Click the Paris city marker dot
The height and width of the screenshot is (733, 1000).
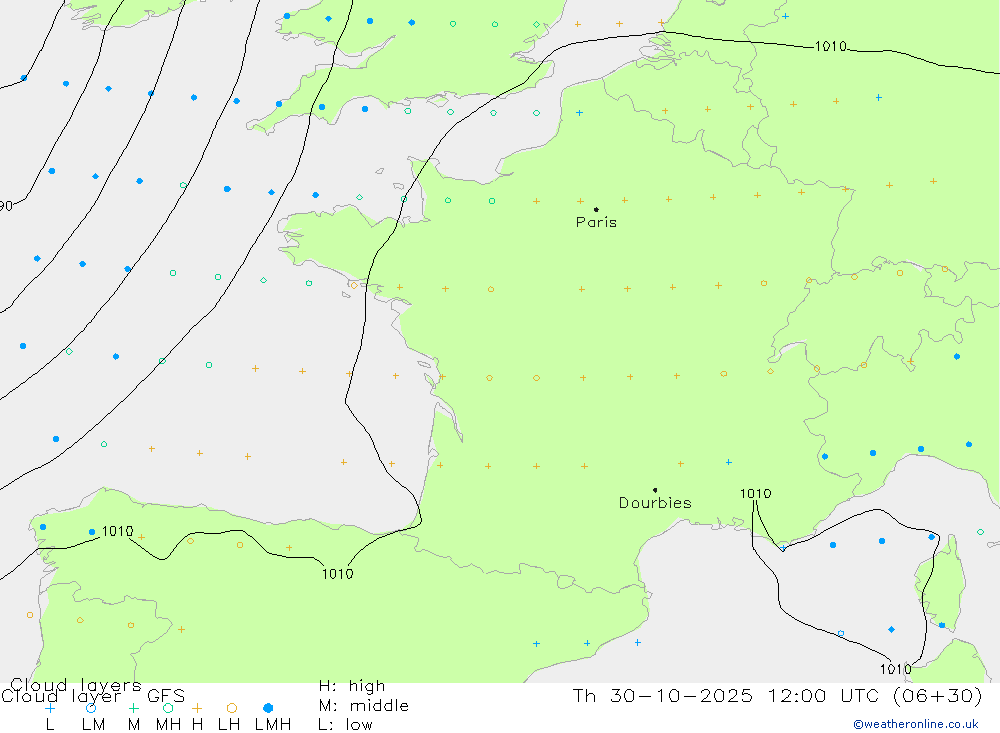click(x=596, y=209)
